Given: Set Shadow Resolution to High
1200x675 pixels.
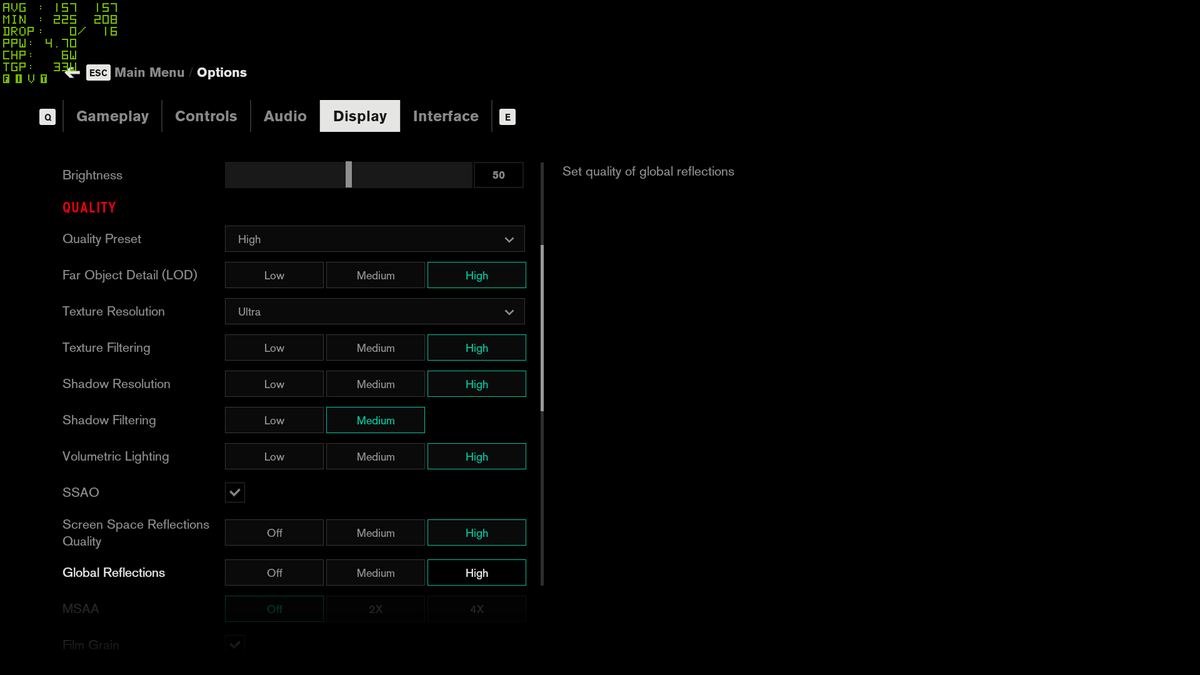Looking at the screenshot, I should pyautogui.click(x=477, y=384).
